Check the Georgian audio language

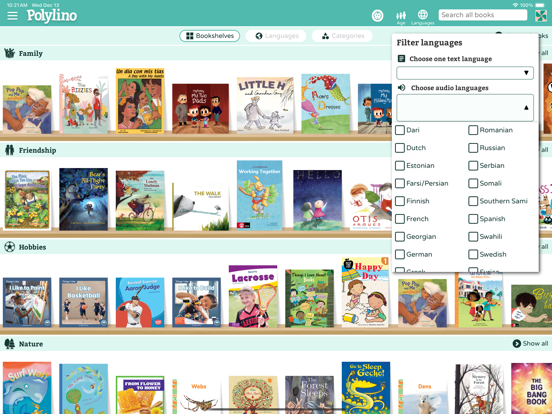tap(400, 237)
